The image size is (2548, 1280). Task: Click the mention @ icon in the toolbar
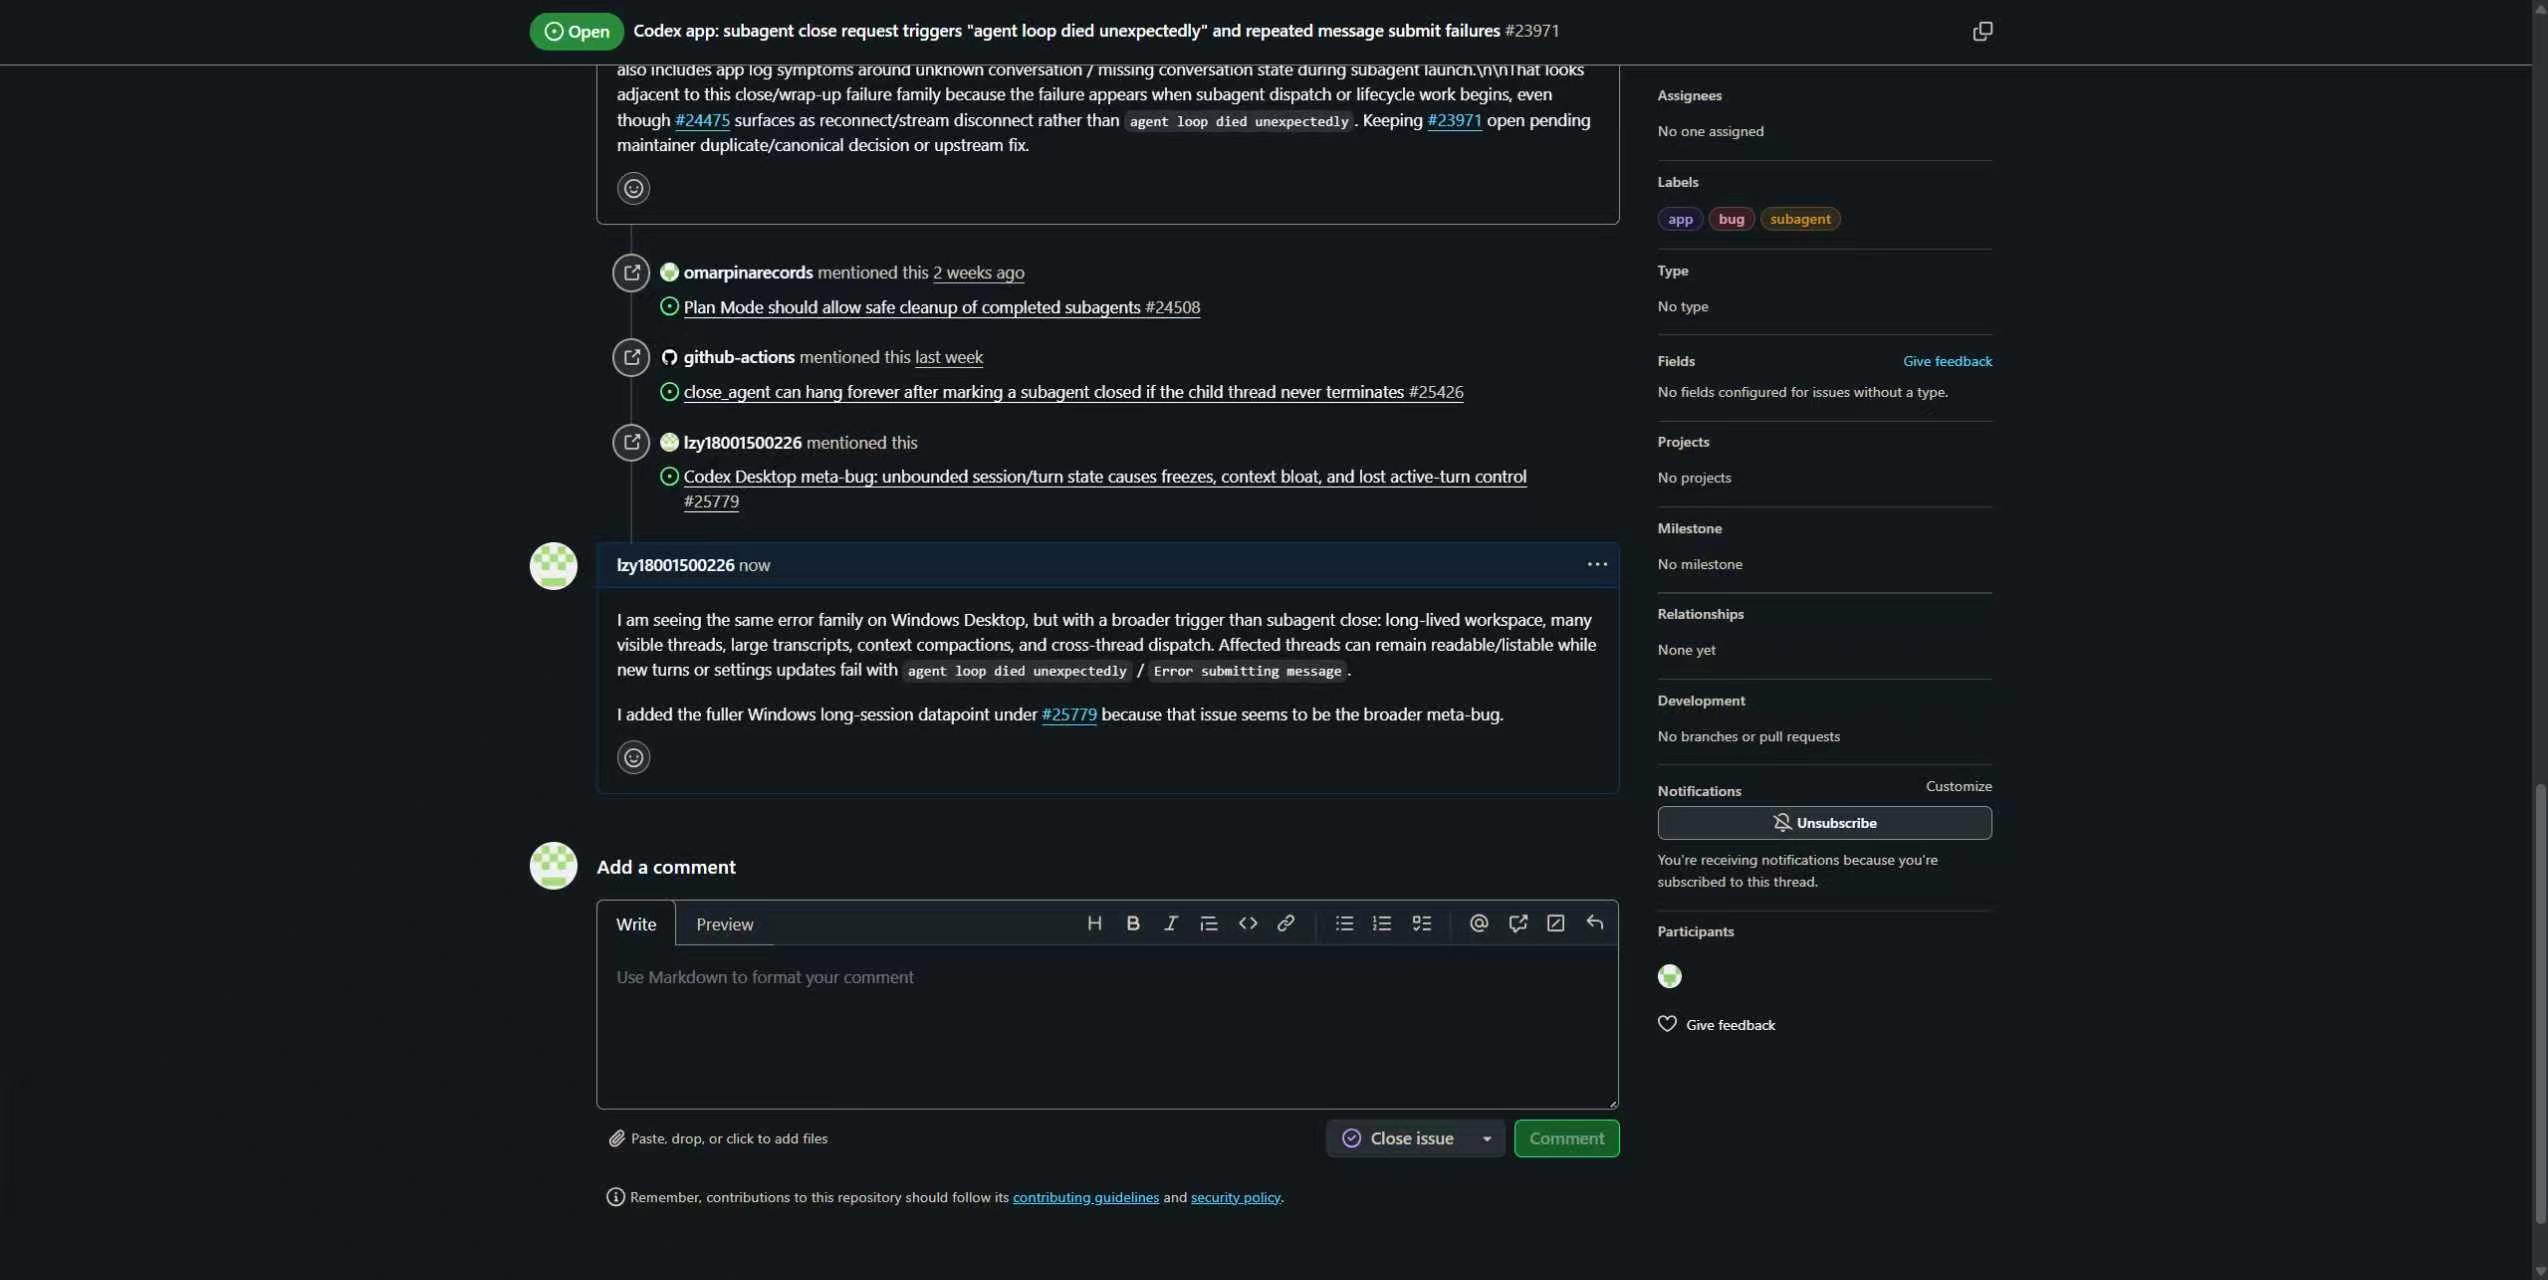(1478, 923)
